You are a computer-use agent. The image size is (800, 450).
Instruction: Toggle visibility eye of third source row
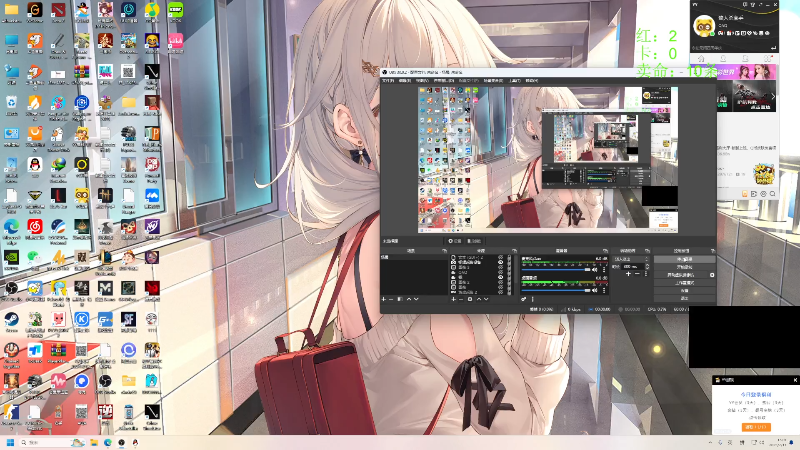pyautogui.click(x=501, y=267)
